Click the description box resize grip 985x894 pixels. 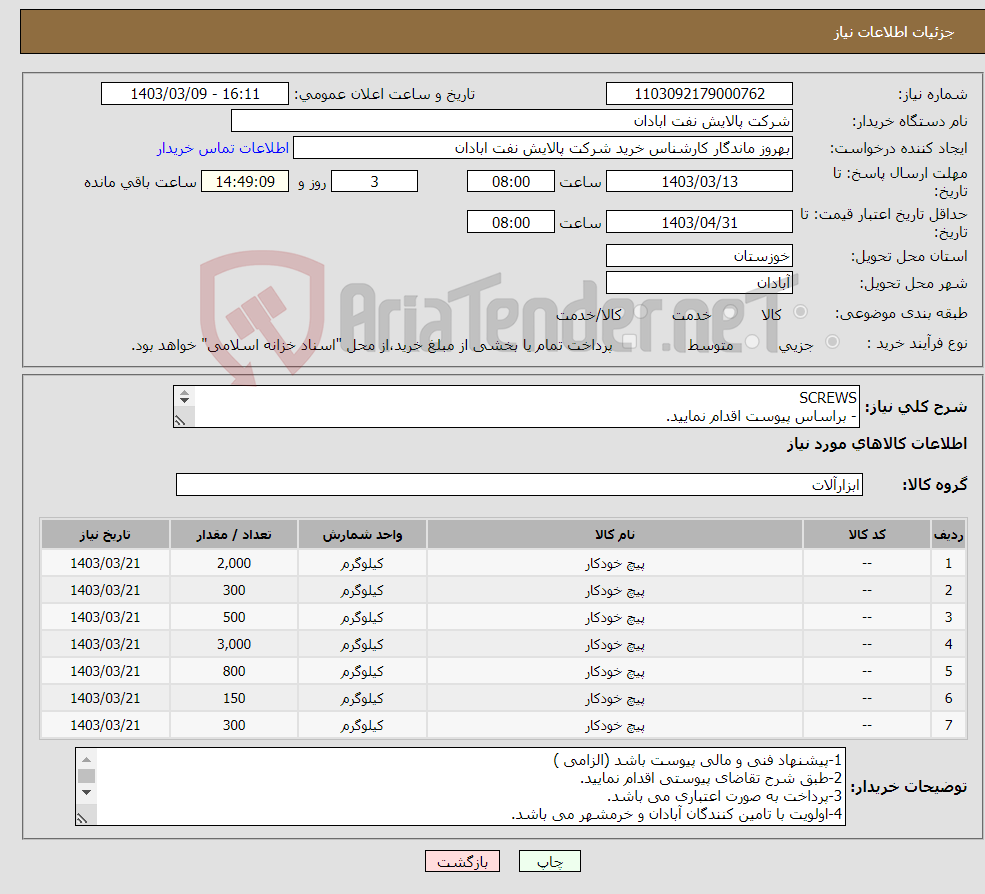(180, 420)
